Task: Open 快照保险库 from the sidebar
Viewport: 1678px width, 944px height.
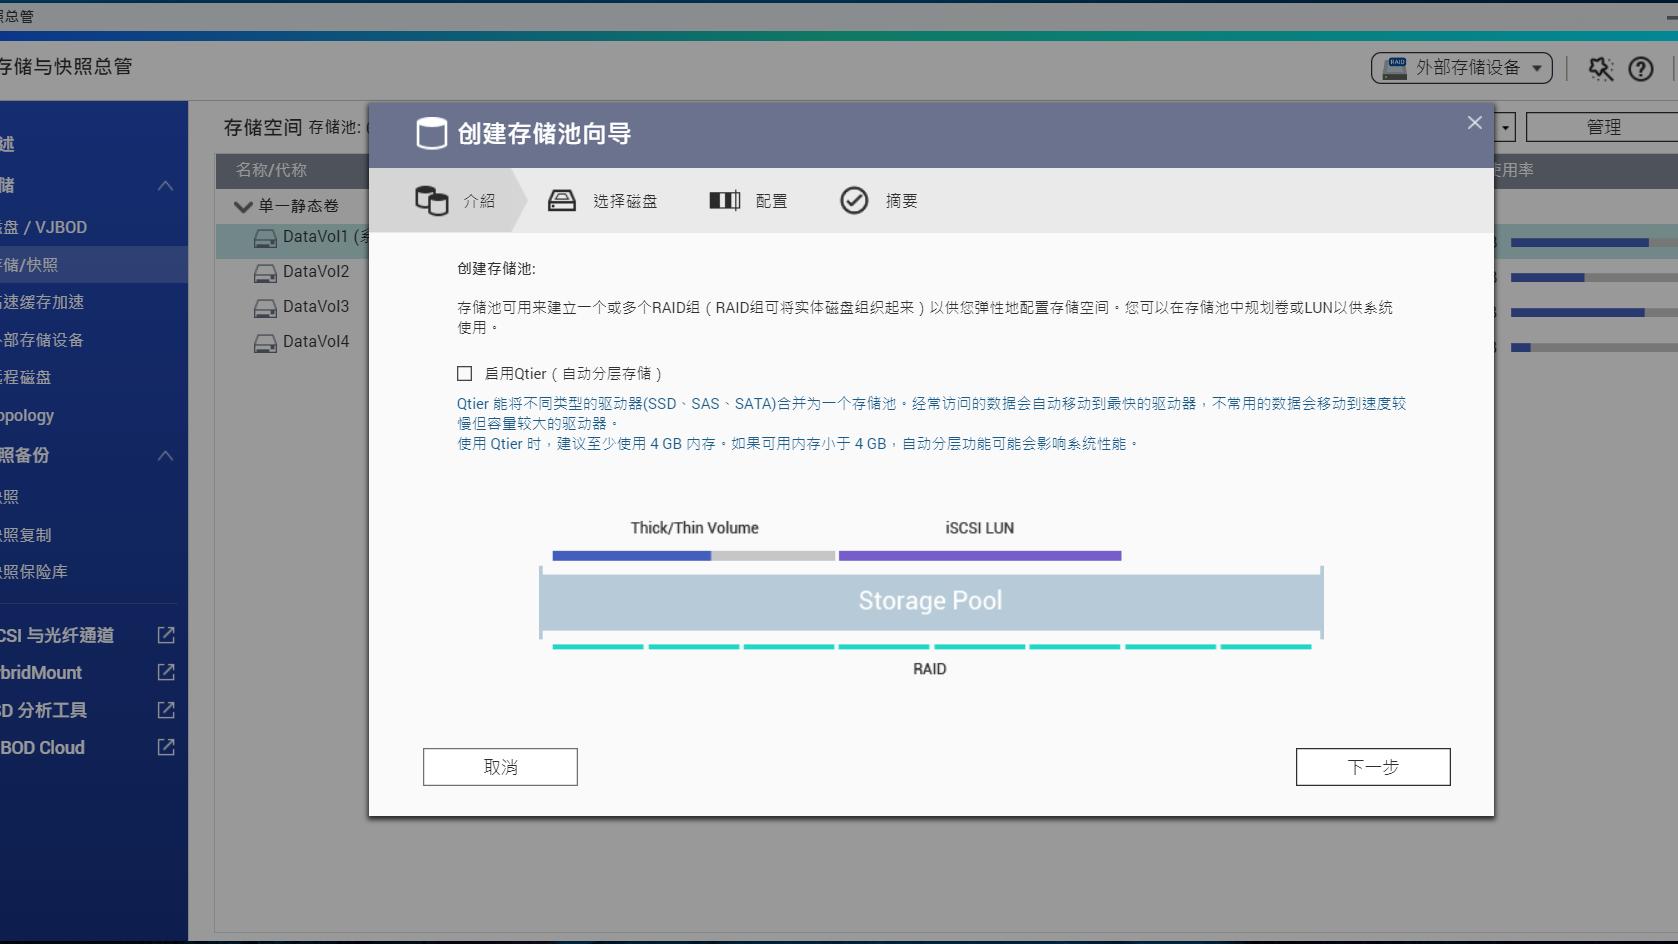Action: click(x=44, y=571)
